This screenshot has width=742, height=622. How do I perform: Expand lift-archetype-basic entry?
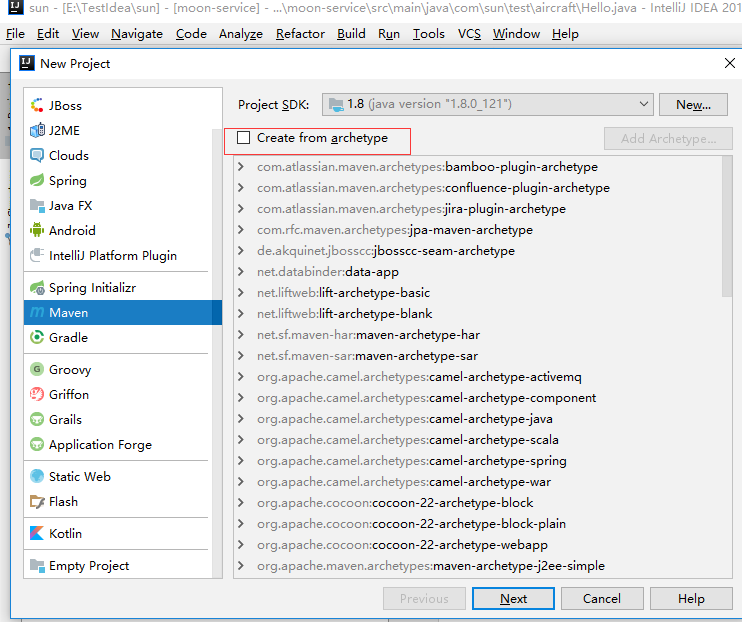pos(241,293)
